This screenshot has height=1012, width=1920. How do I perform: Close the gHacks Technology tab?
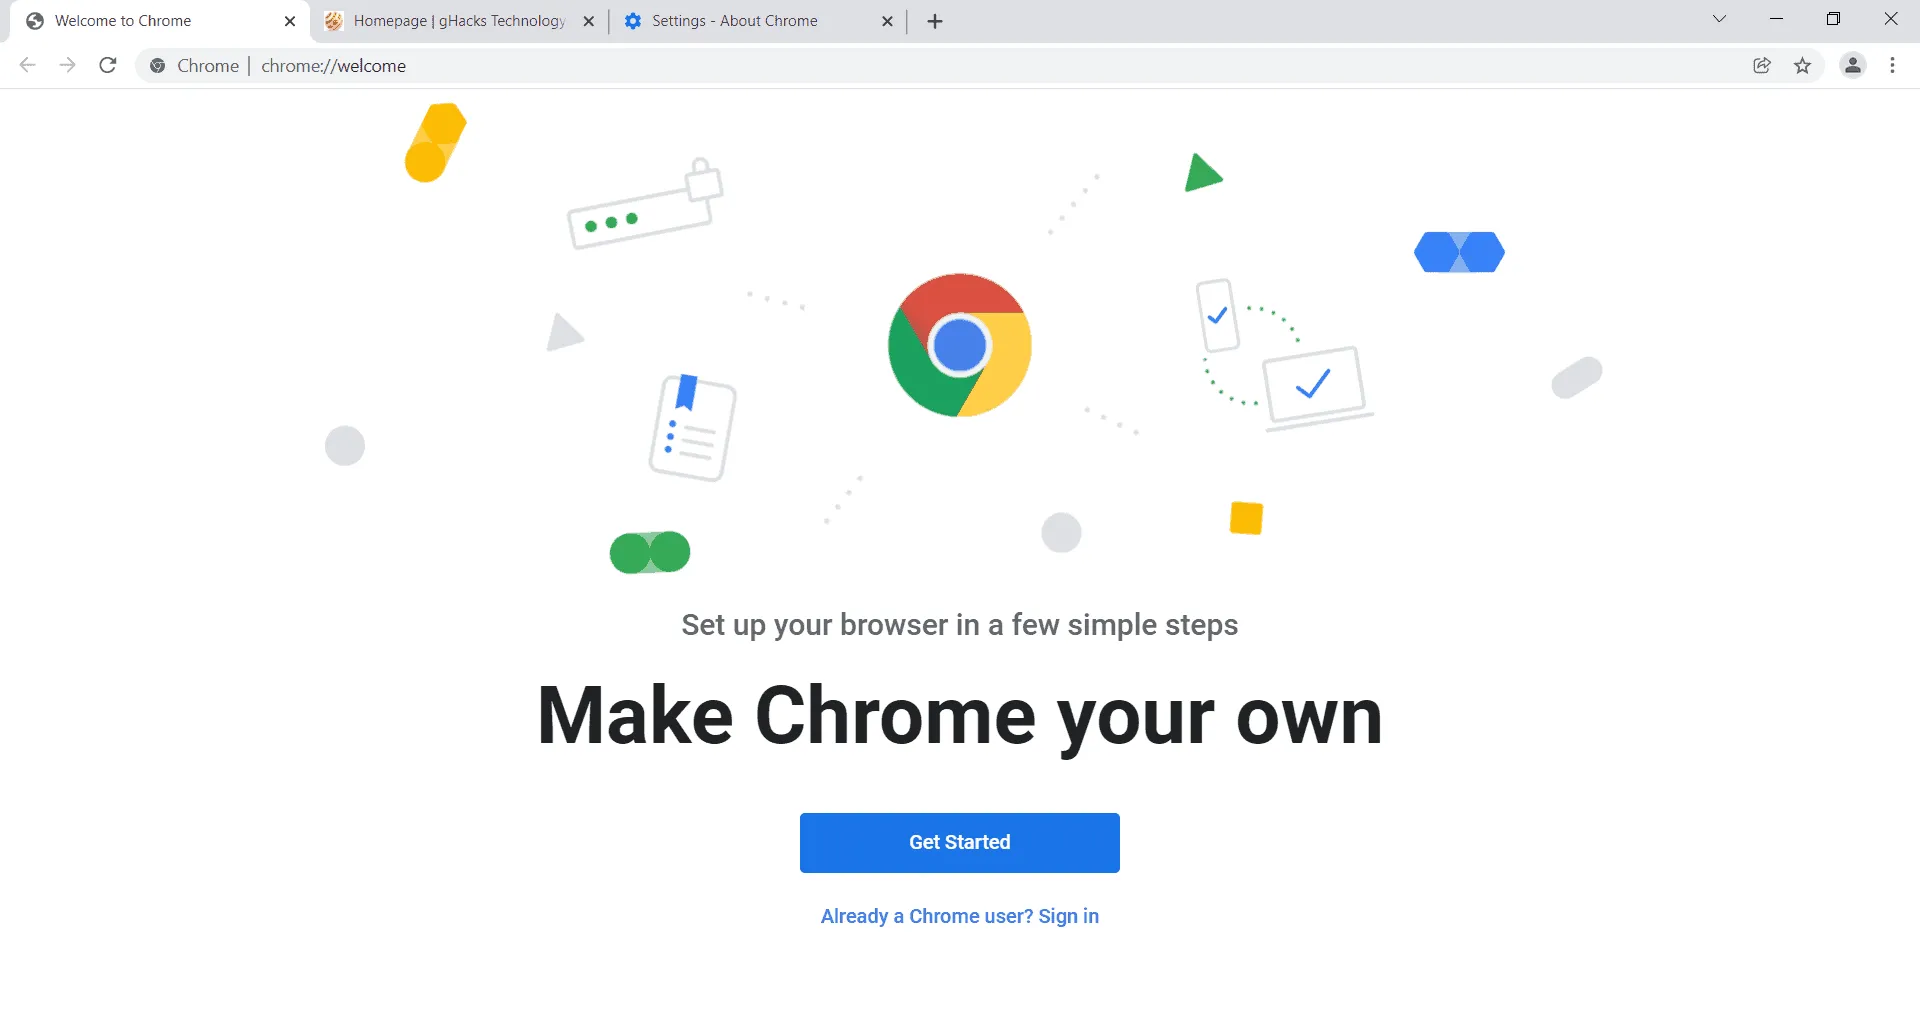pyautogui.click(x=589, y=21)
